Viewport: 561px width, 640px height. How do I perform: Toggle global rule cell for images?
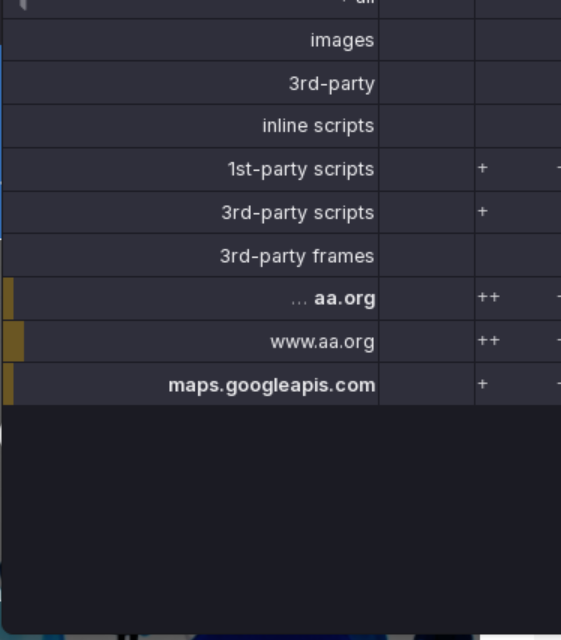coord(427,40)
